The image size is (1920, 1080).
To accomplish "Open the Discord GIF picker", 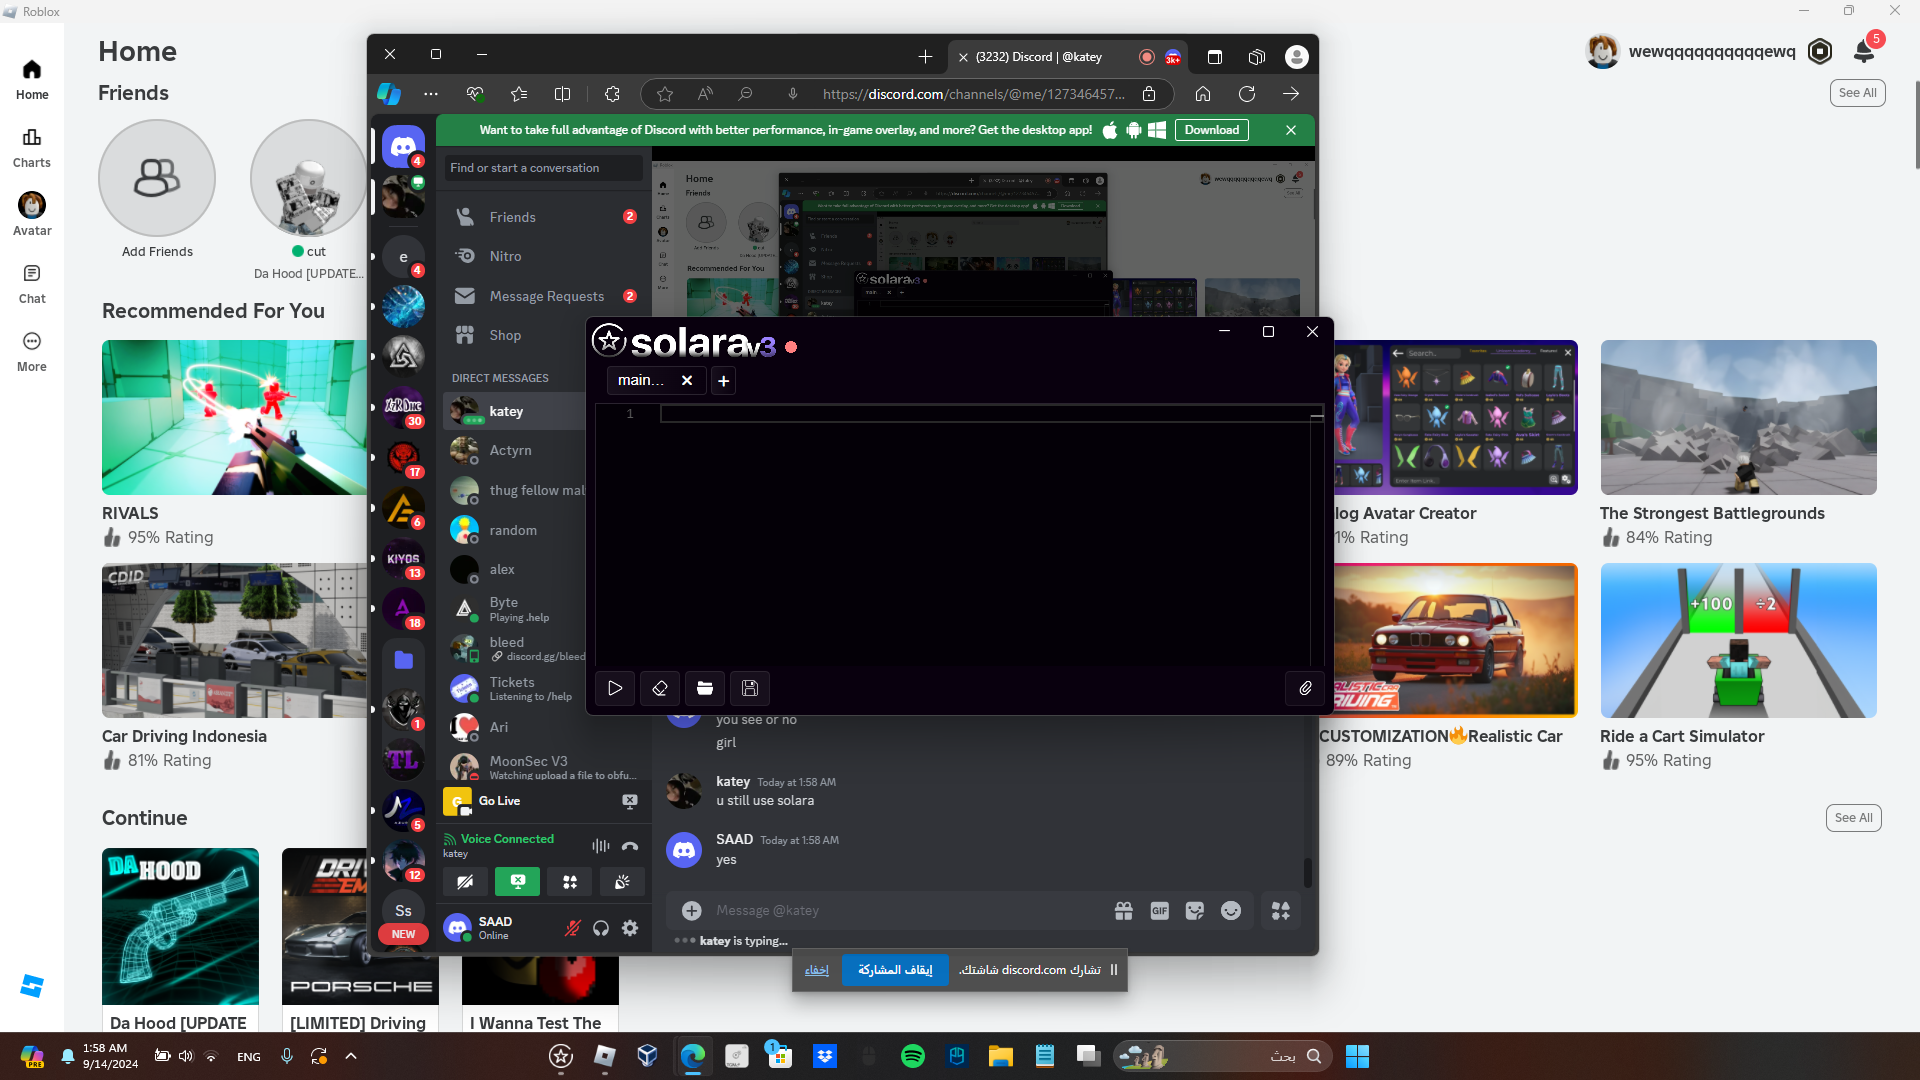I will tap(1159, 911).
